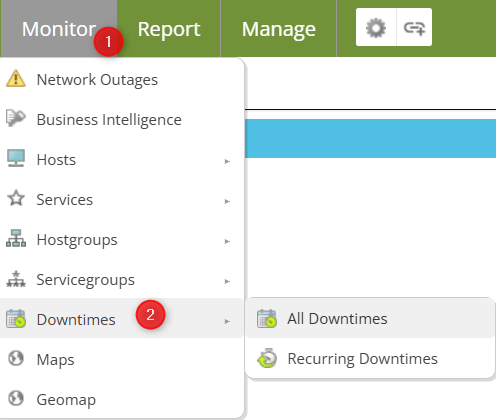Click the Recurring Downtimes clock icon

tap(267, 358)
